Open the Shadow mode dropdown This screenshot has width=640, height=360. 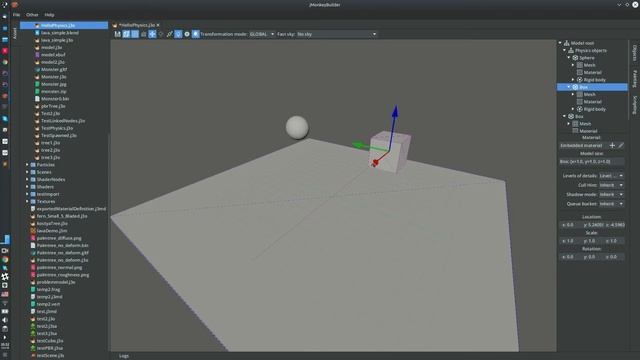611,194
